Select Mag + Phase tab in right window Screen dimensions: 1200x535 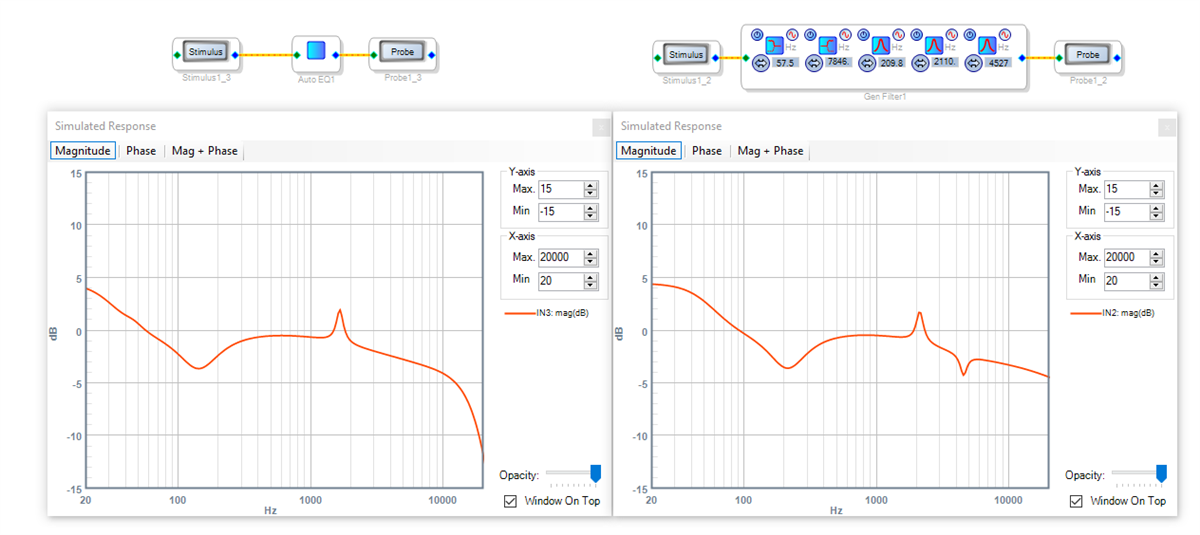pyautogui.click(x=770, y=150)
